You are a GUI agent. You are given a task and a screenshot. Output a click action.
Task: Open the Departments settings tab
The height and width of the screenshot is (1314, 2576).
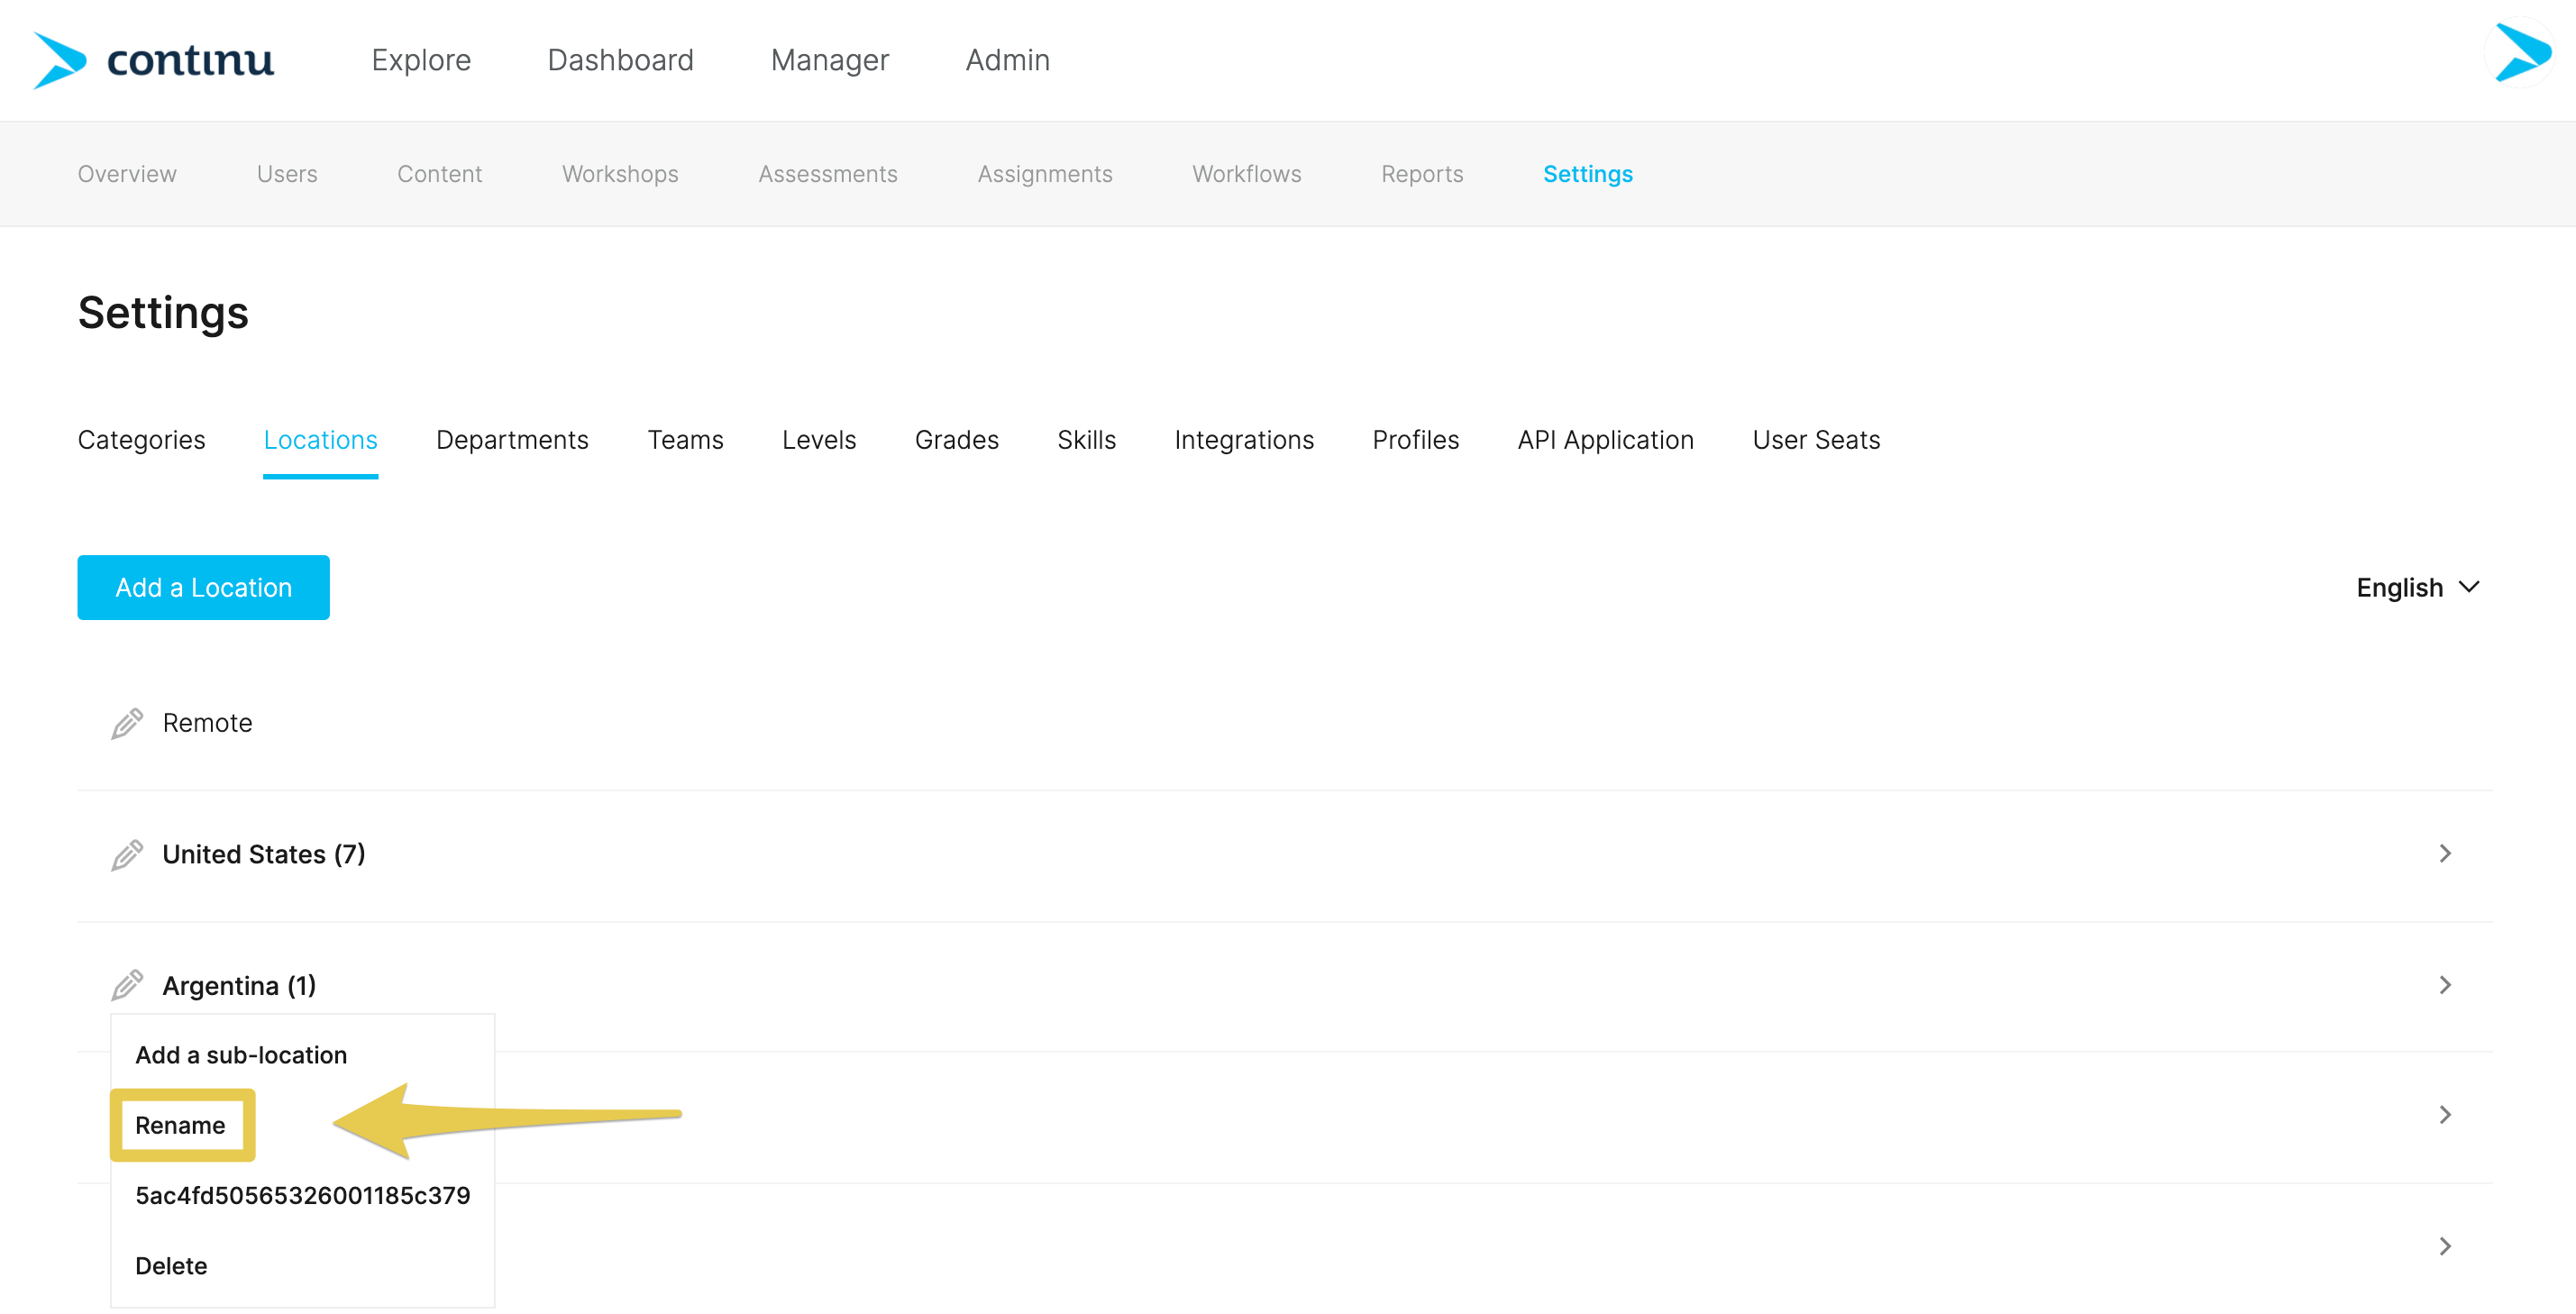tap(513, 441)
